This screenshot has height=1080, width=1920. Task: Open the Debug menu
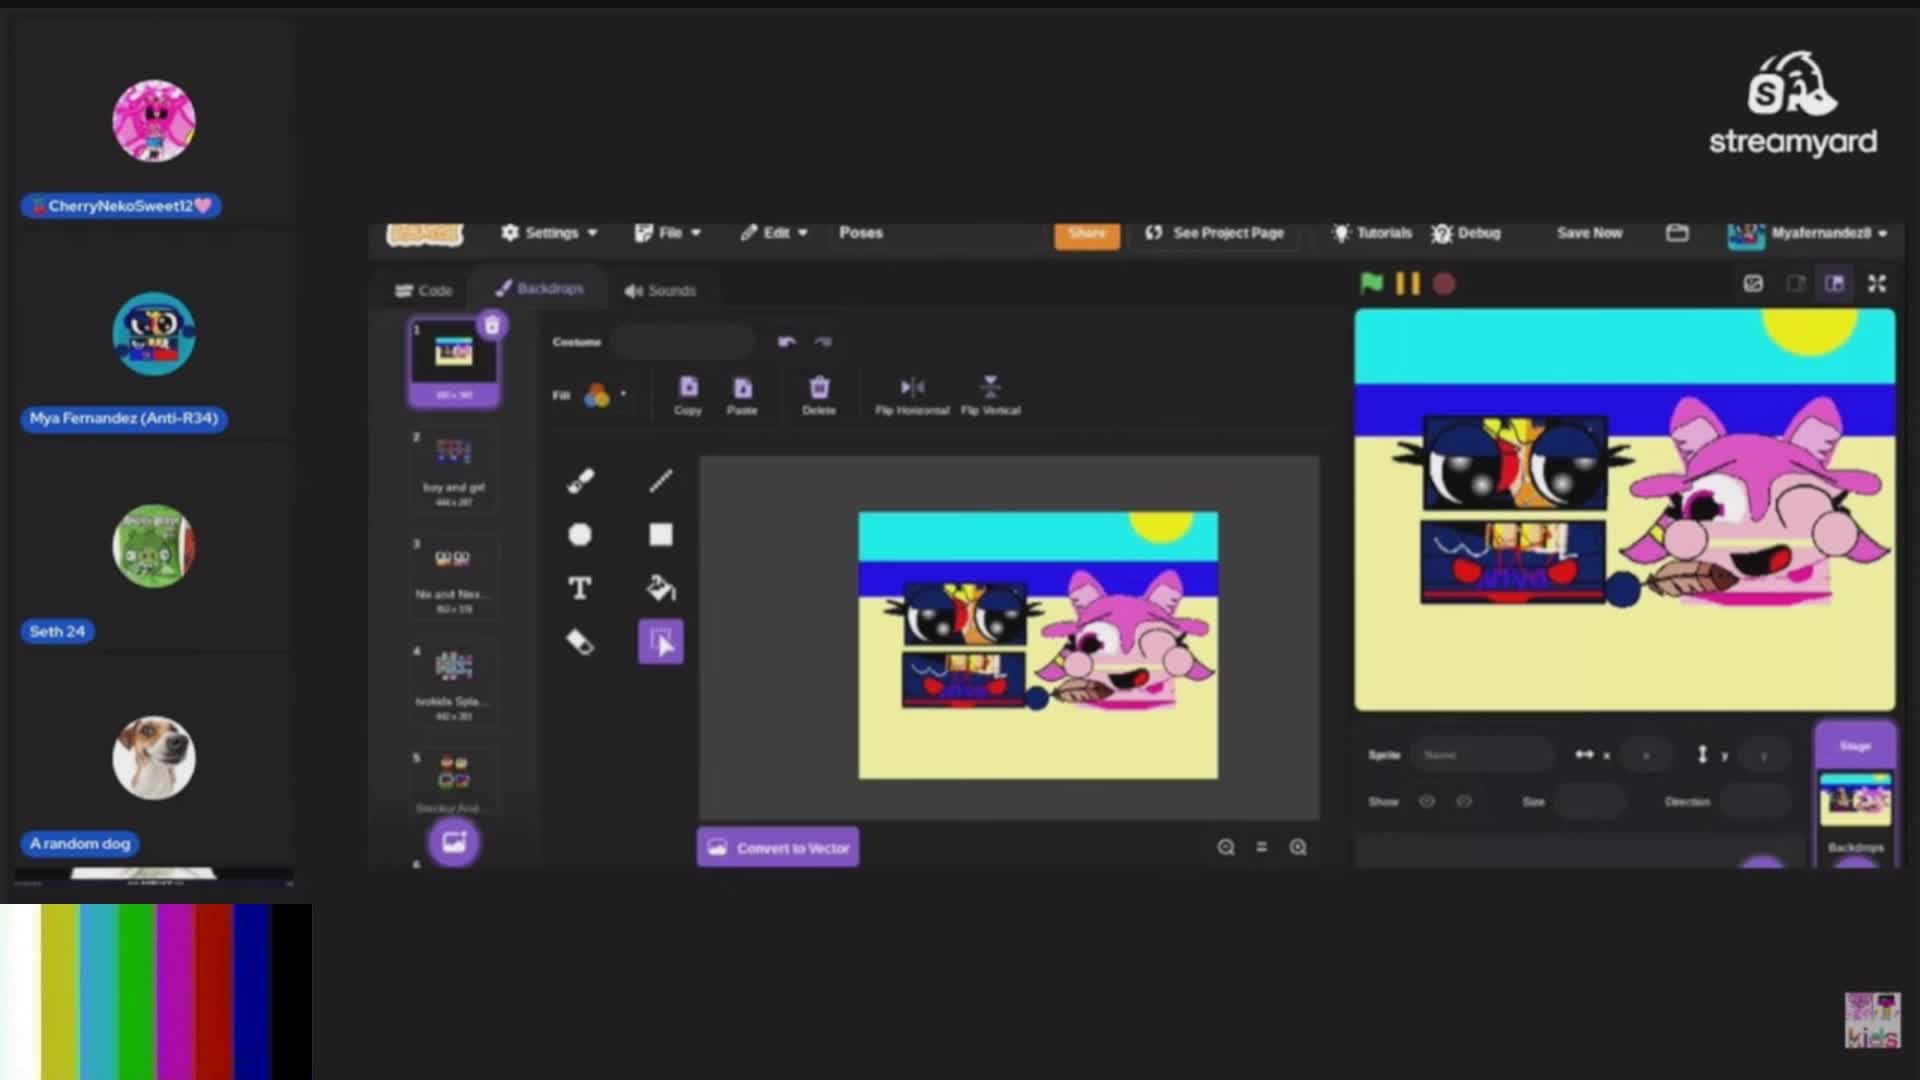(x=1466, y=233)
